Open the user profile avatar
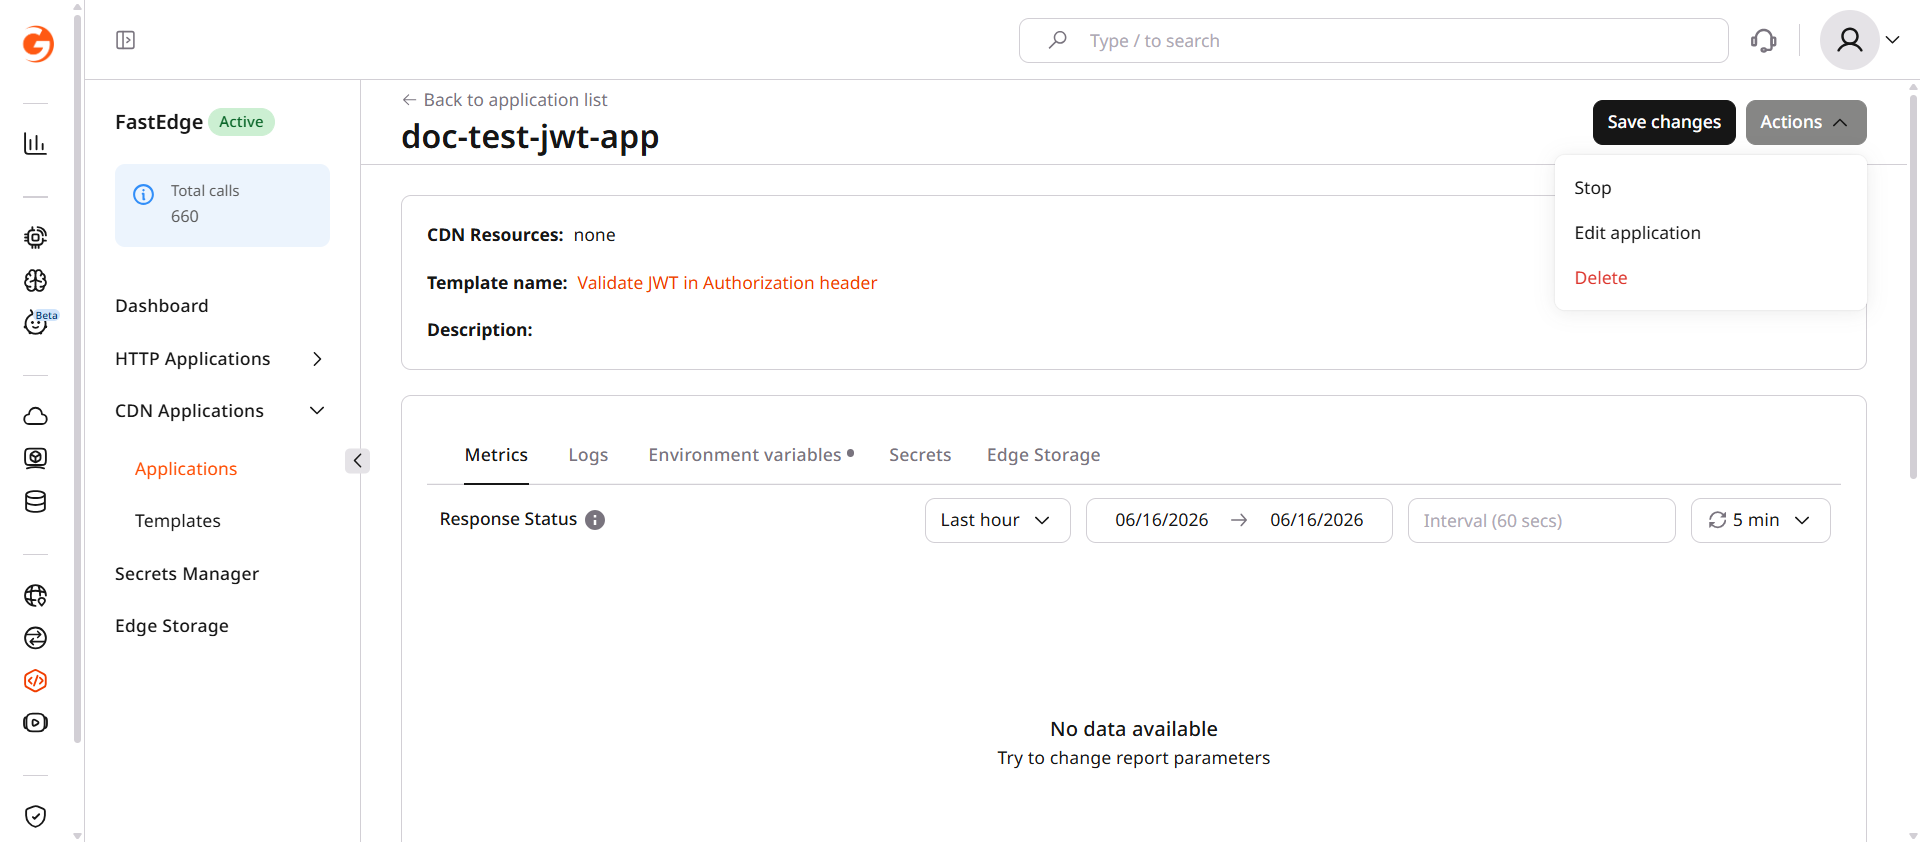 coord(1849,40)
